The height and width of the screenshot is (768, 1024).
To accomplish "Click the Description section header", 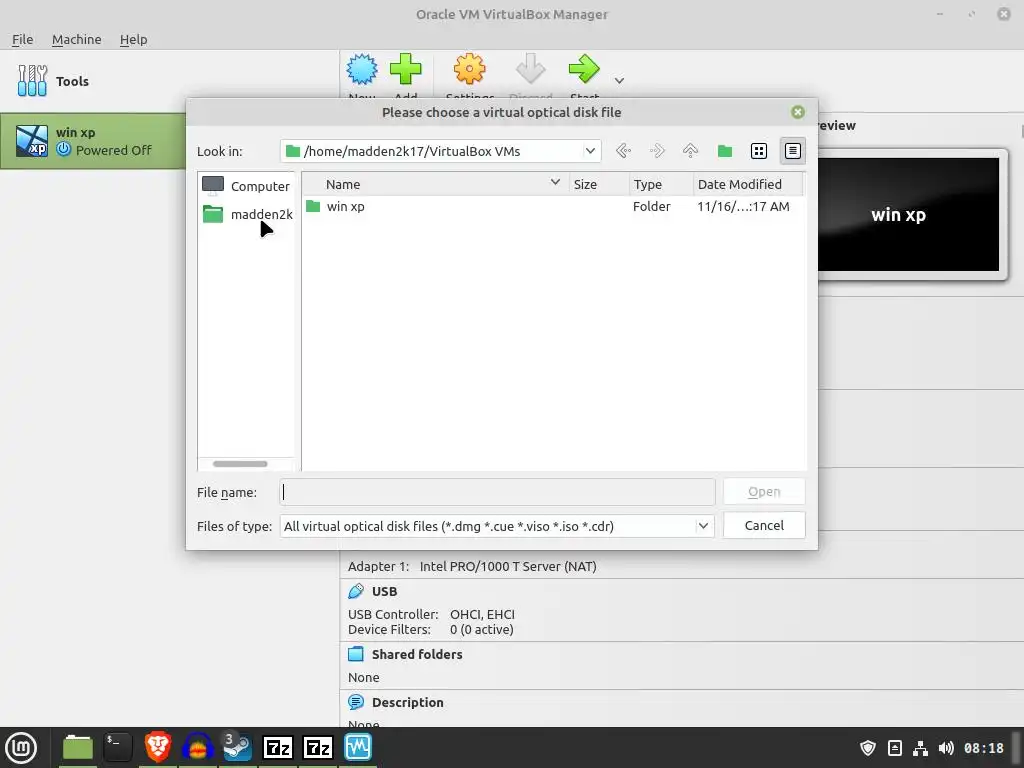I will coord(408,702).
